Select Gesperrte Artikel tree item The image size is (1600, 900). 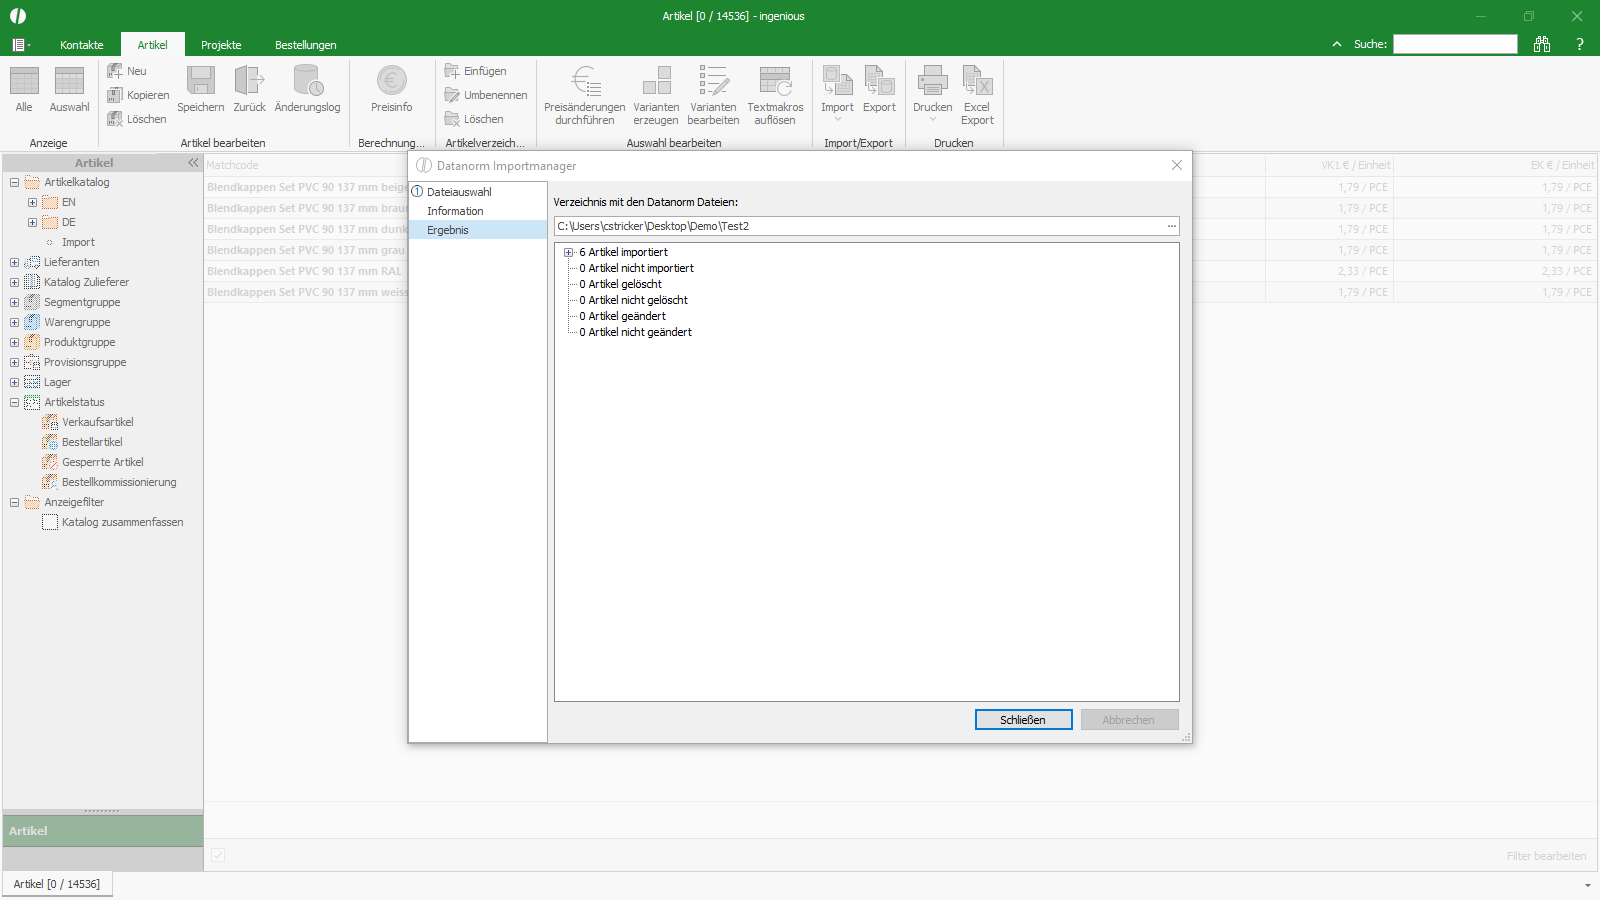tap(102, 462)
